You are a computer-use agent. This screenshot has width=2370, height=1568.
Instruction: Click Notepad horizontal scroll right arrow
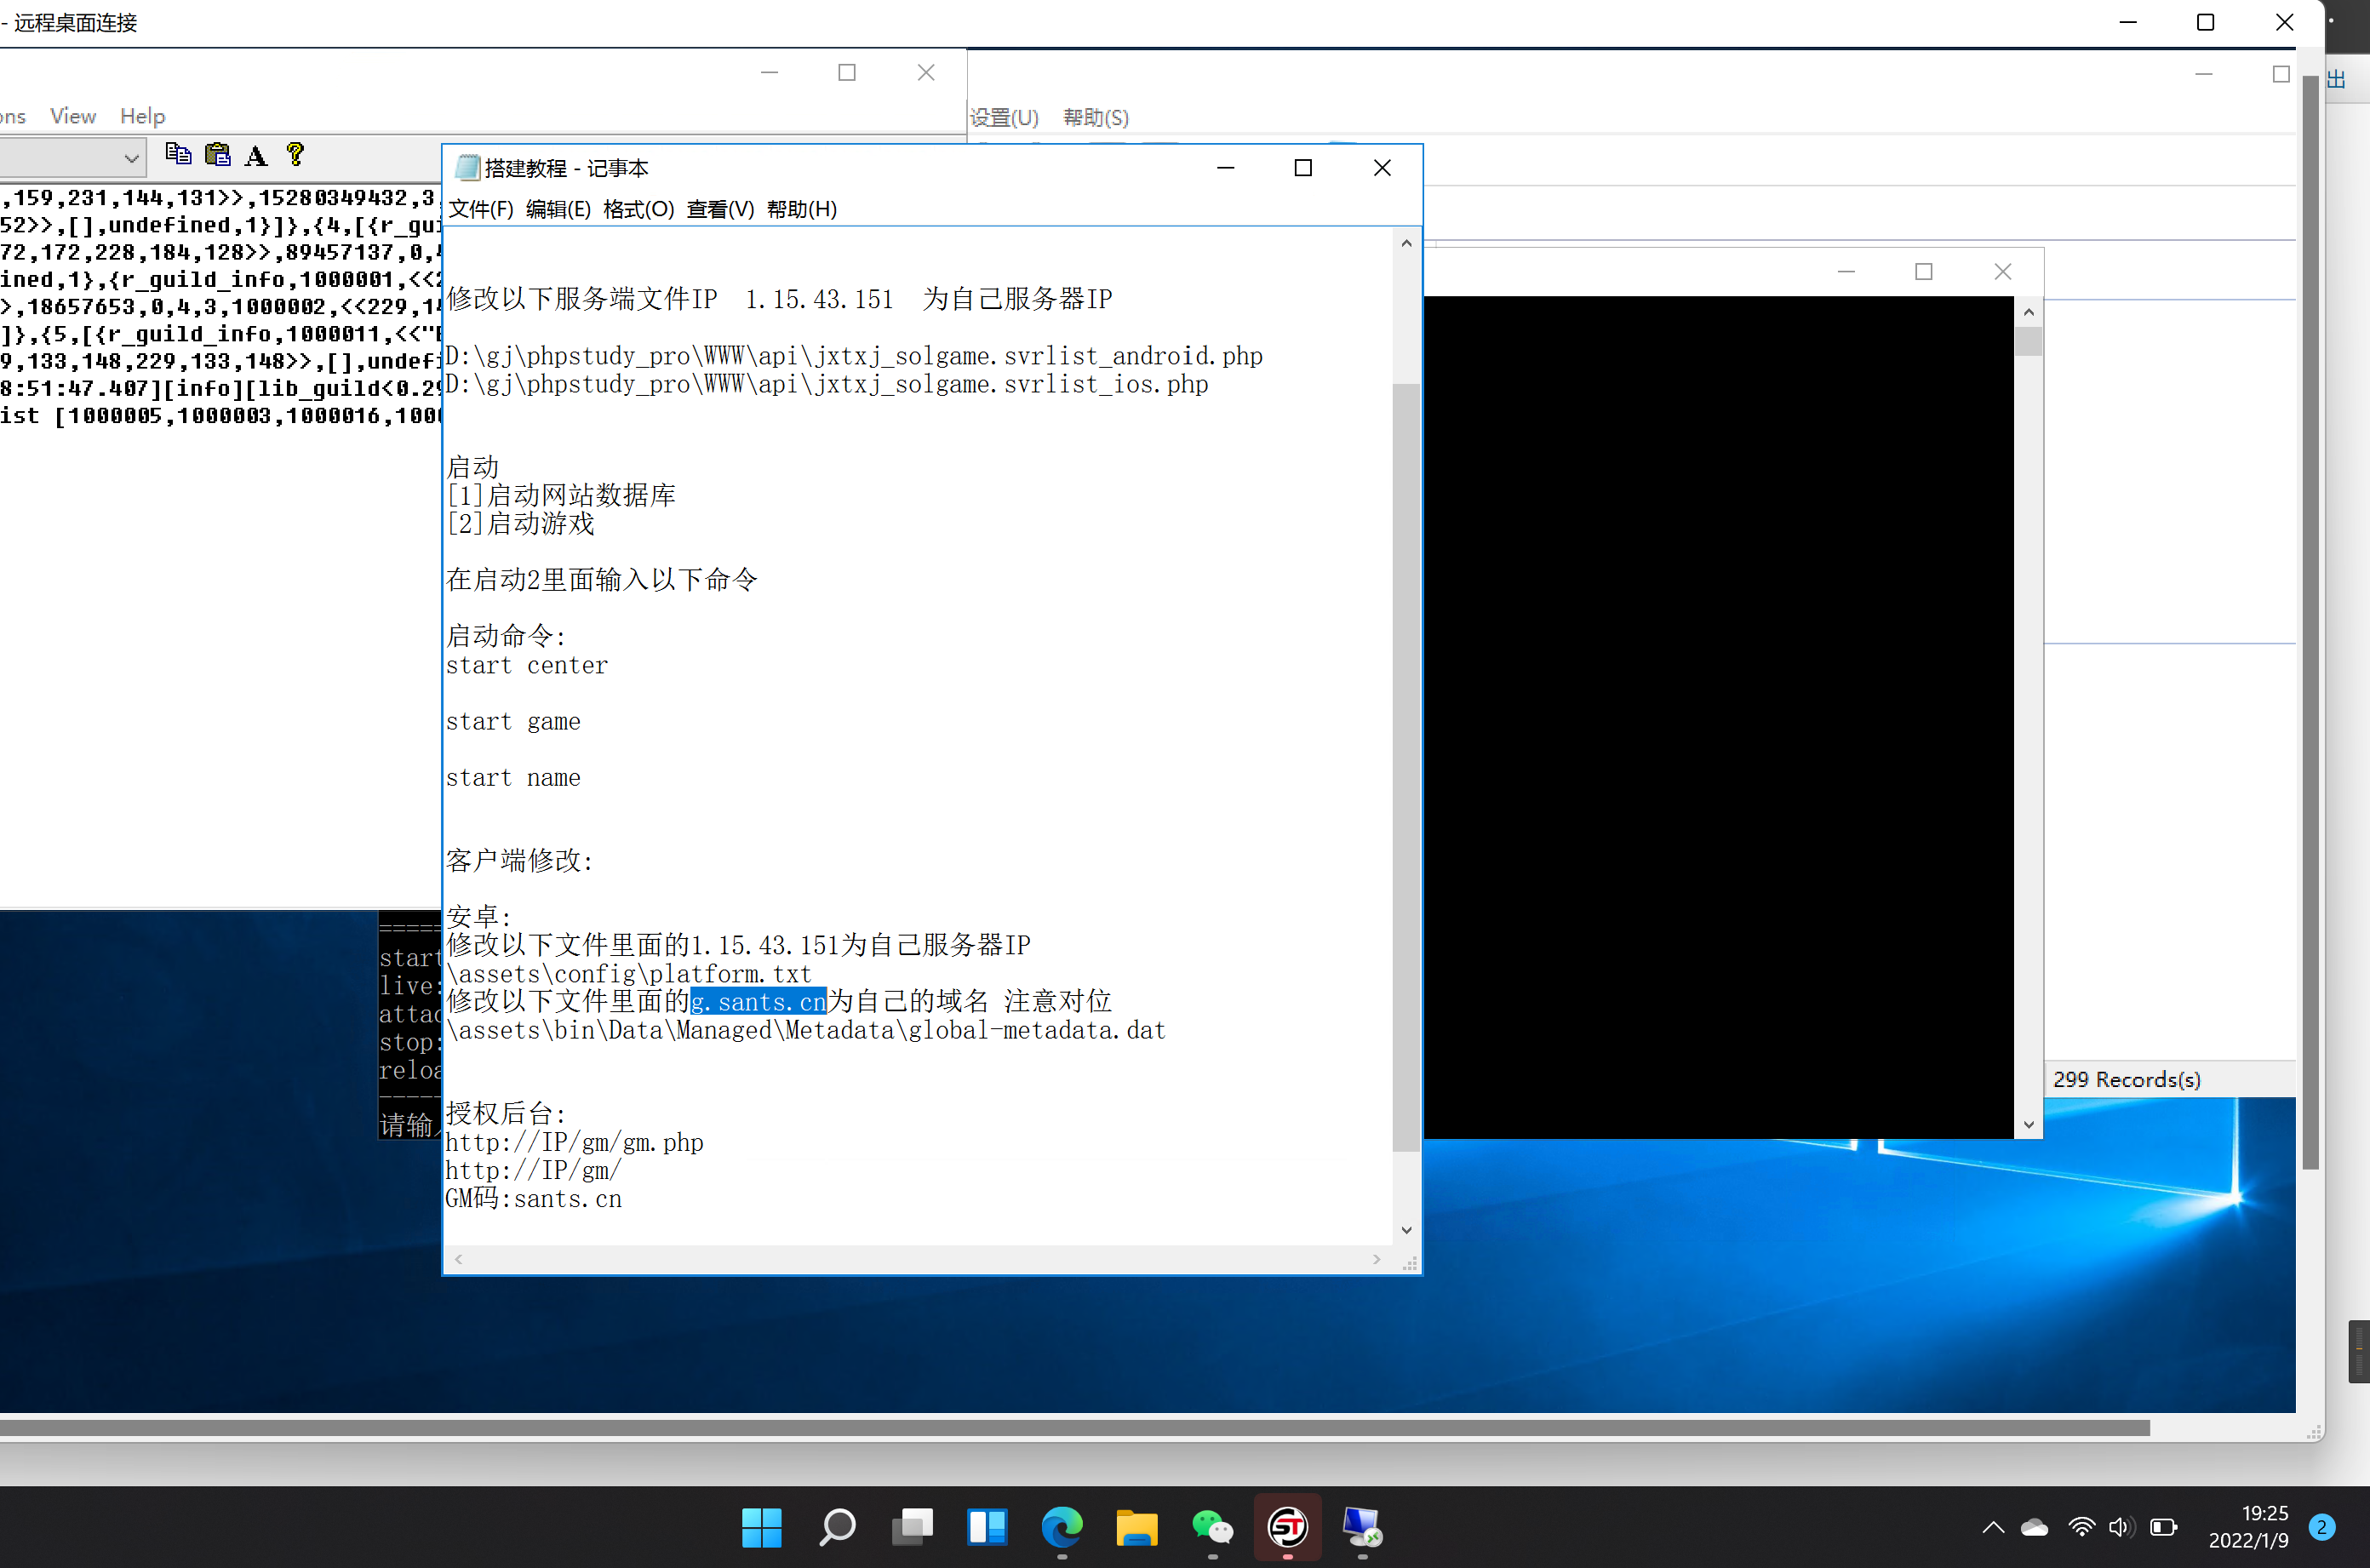(1377, 1259)
